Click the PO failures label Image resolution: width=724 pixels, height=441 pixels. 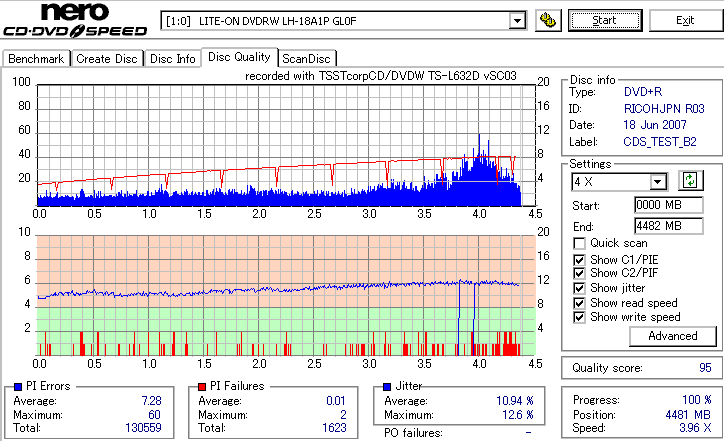click(x=413, y=433)
